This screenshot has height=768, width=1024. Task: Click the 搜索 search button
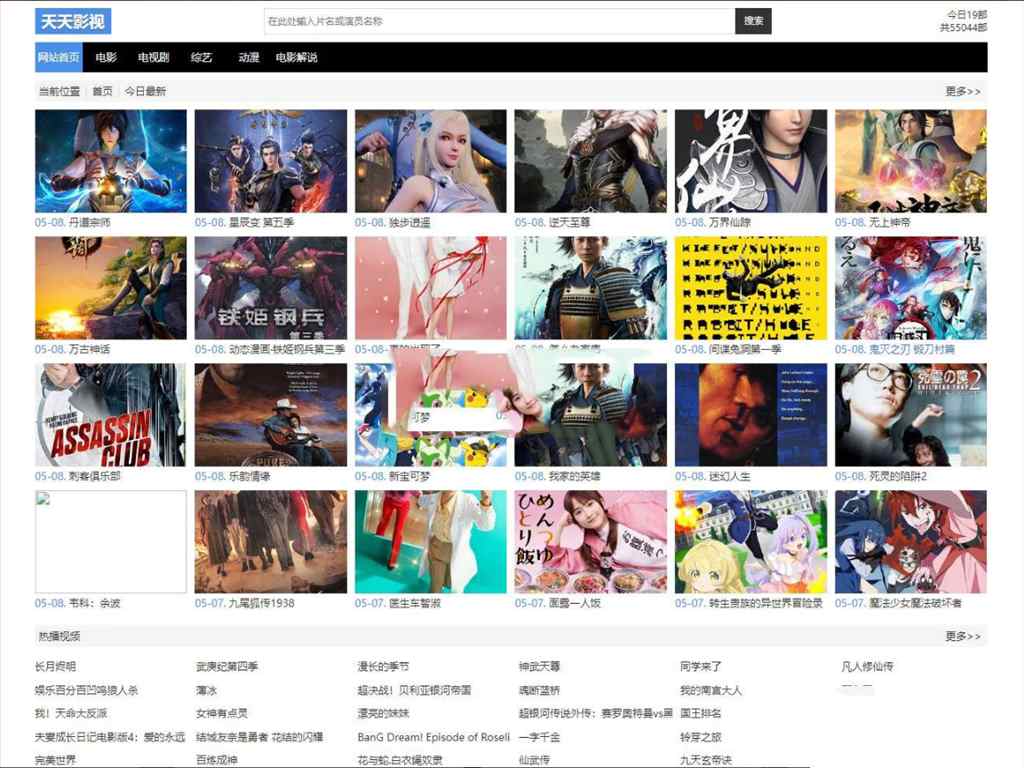point(753,21)
